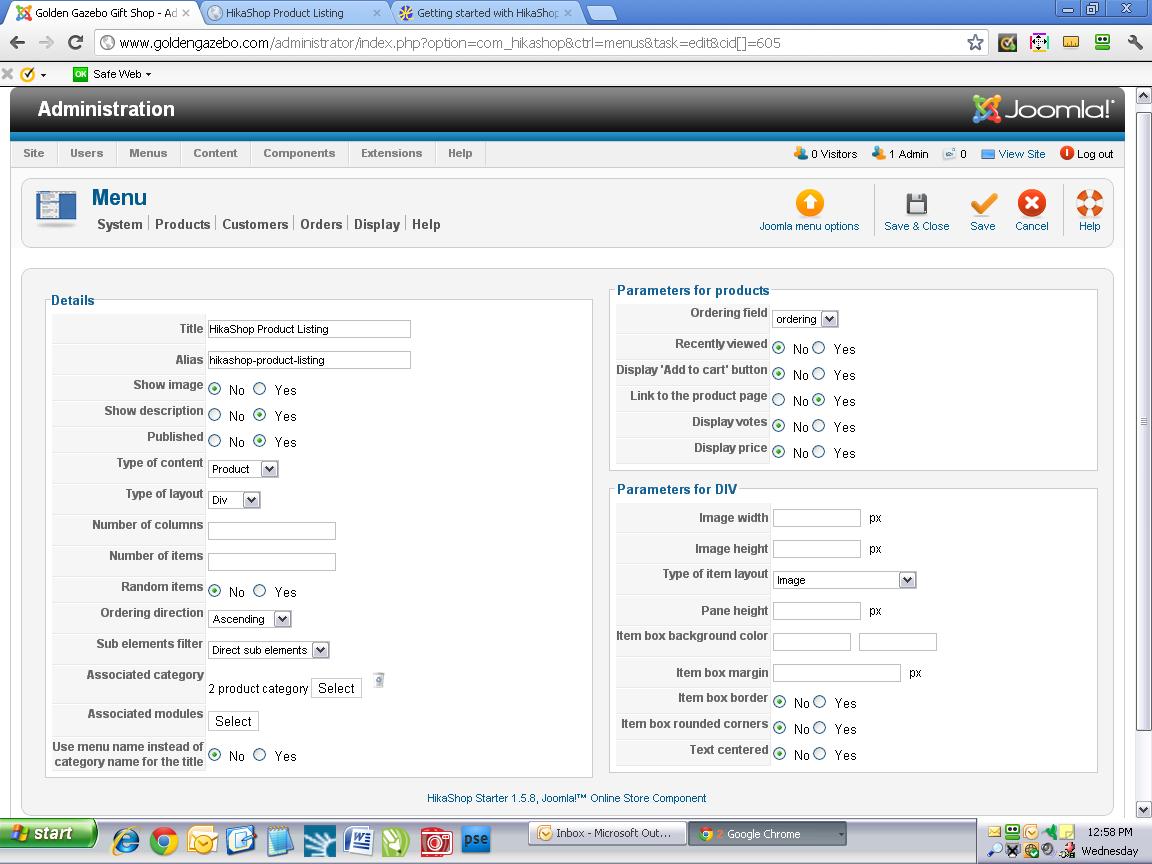
Task: Open a new browser tab
Action: (x=602, y=12)
